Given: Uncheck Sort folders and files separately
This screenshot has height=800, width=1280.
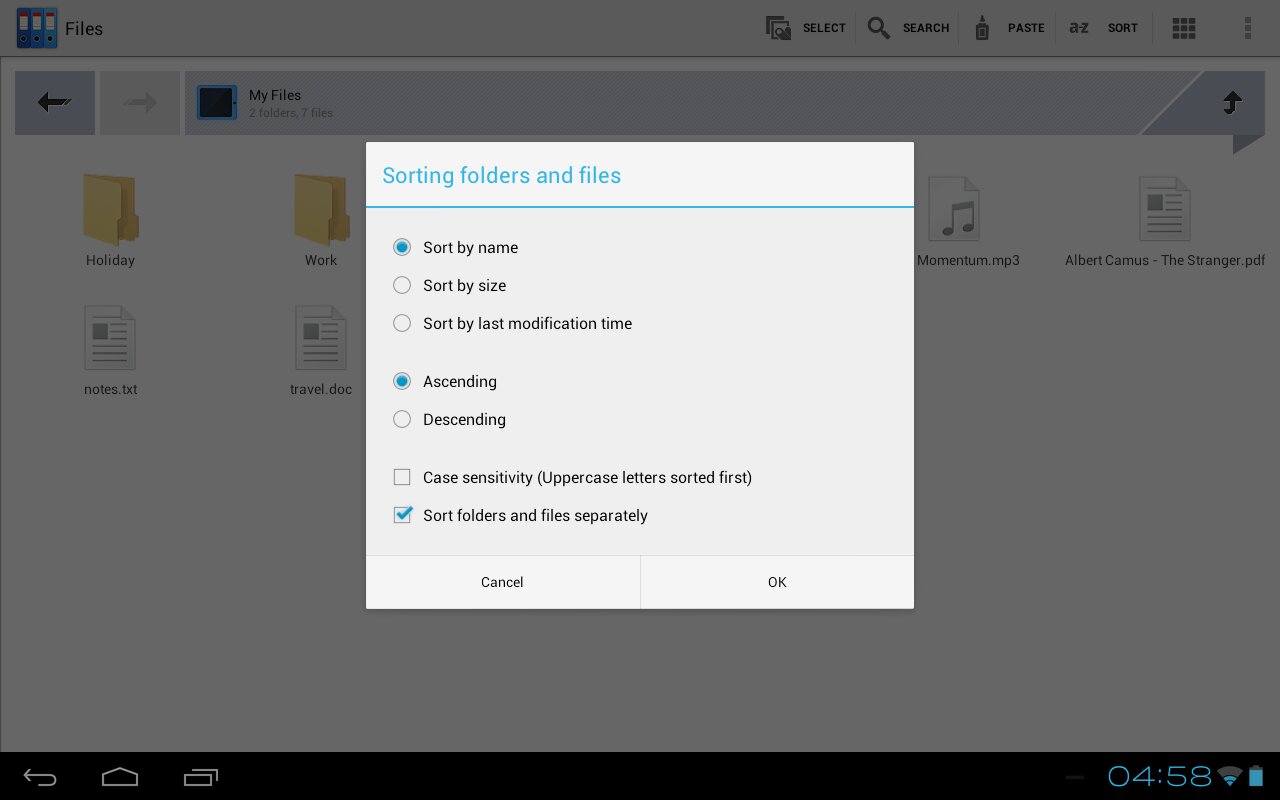Looking at the screenshot, I should (402, 515).
